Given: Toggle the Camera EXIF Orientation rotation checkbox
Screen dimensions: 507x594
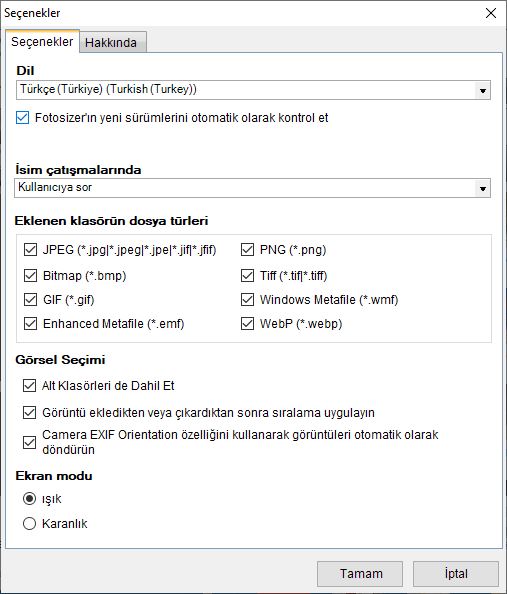Looking at the screenshot, I should pyautogui.click(x=30, y=442).
